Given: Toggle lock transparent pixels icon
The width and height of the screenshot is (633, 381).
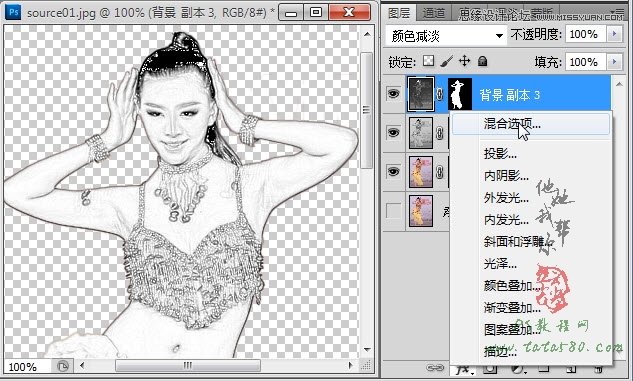Looking at the screenshot, I should click(428, 61).
